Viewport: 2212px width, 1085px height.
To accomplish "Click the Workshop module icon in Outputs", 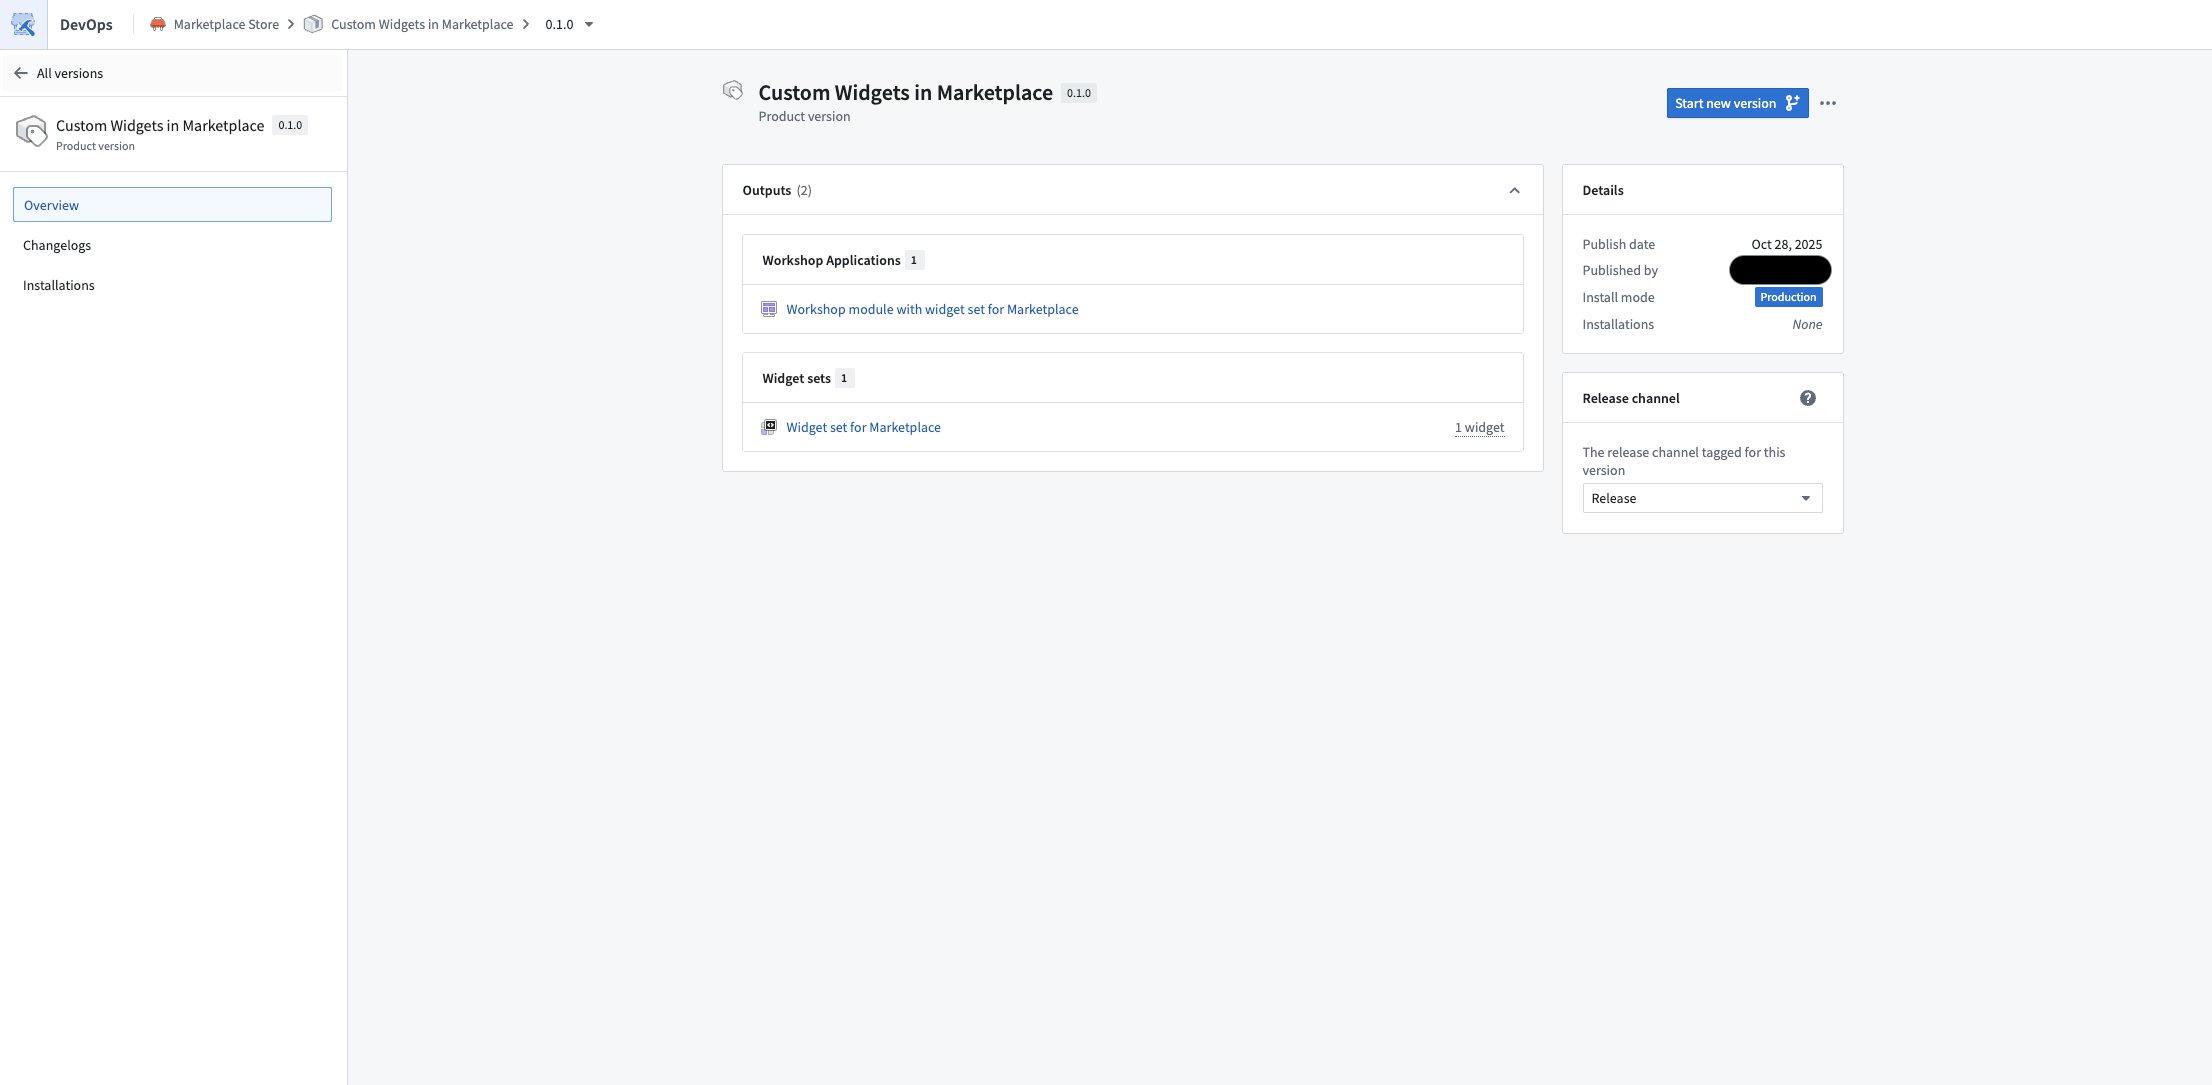I will click(769, 309).
